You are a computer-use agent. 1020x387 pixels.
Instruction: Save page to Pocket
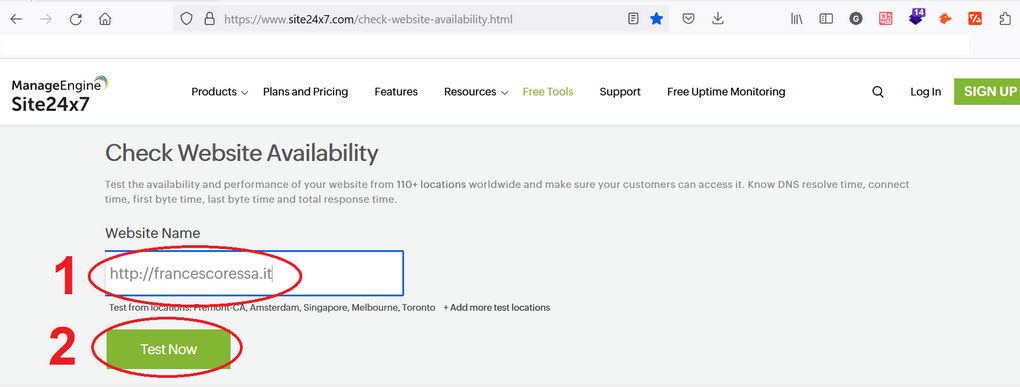[x=688, y=19]
